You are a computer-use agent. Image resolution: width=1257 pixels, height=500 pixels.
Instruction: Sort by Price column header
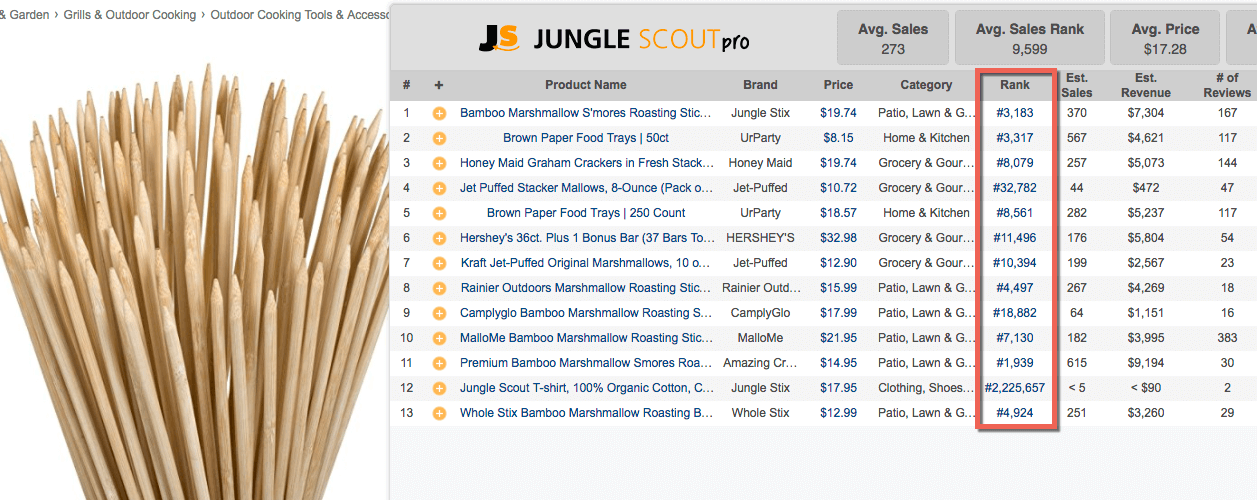pos(838,85)
